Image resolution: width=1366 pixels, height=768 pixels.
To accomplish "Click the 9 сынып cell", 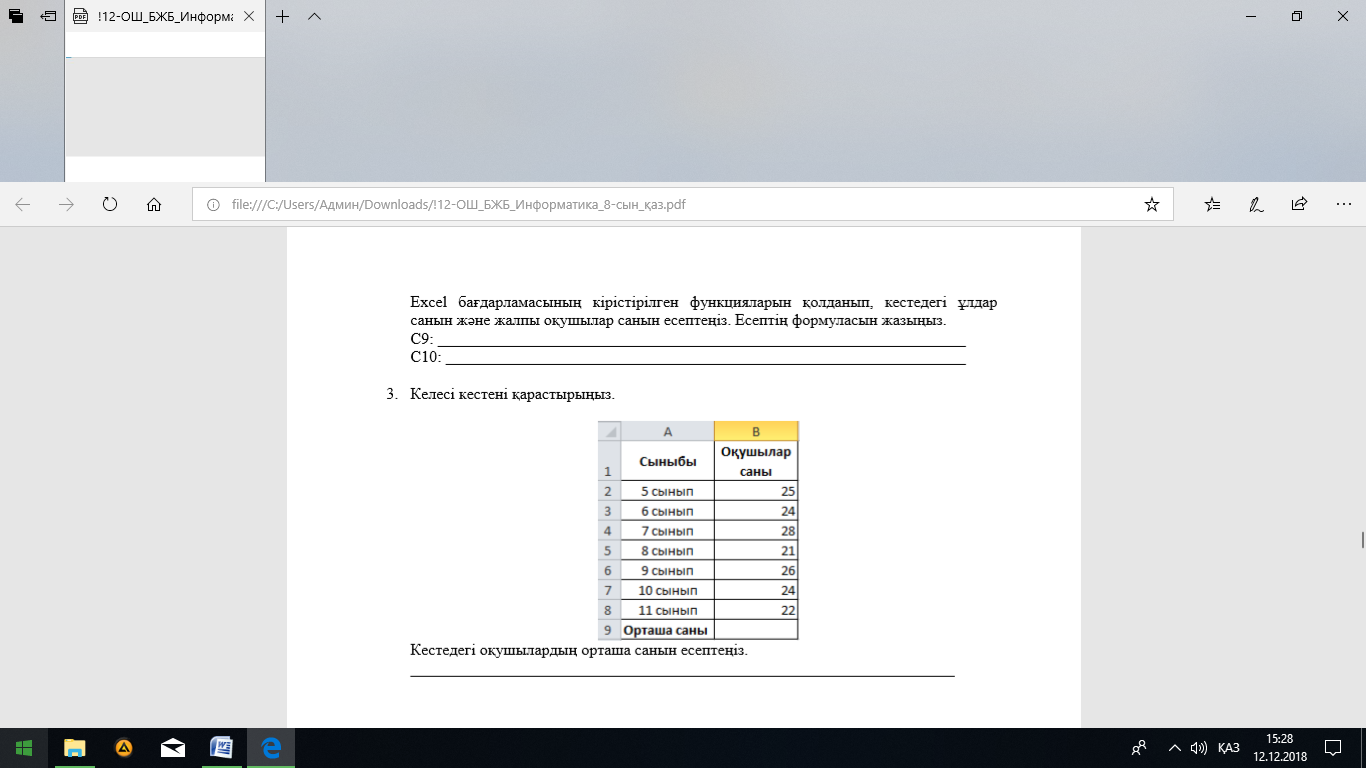I will [x=667, y=571].
